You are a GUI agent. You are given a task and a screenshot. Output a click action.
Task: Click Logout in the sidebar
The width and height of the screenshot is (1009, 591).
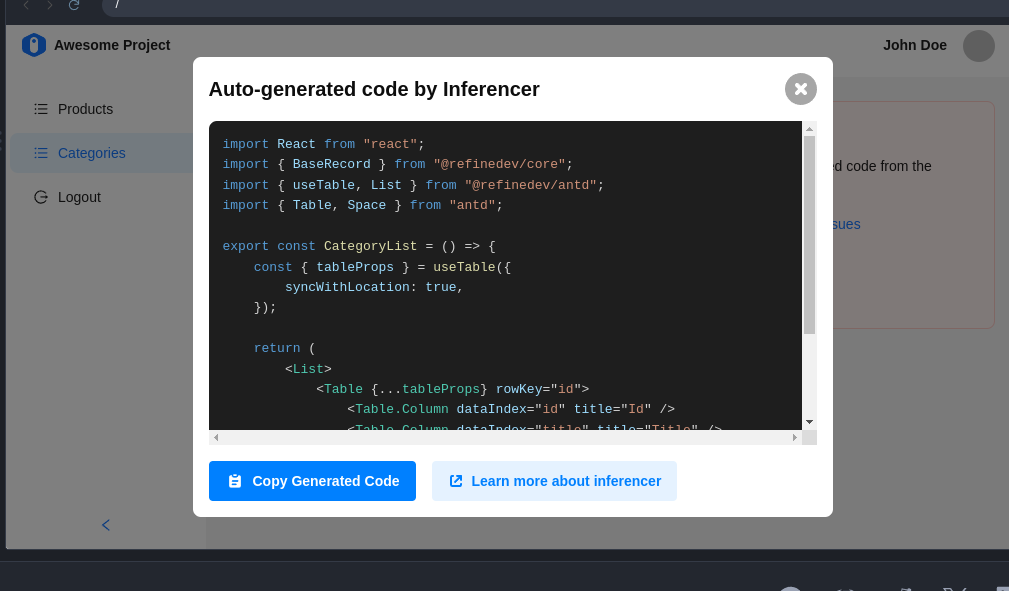click(79, 197)
